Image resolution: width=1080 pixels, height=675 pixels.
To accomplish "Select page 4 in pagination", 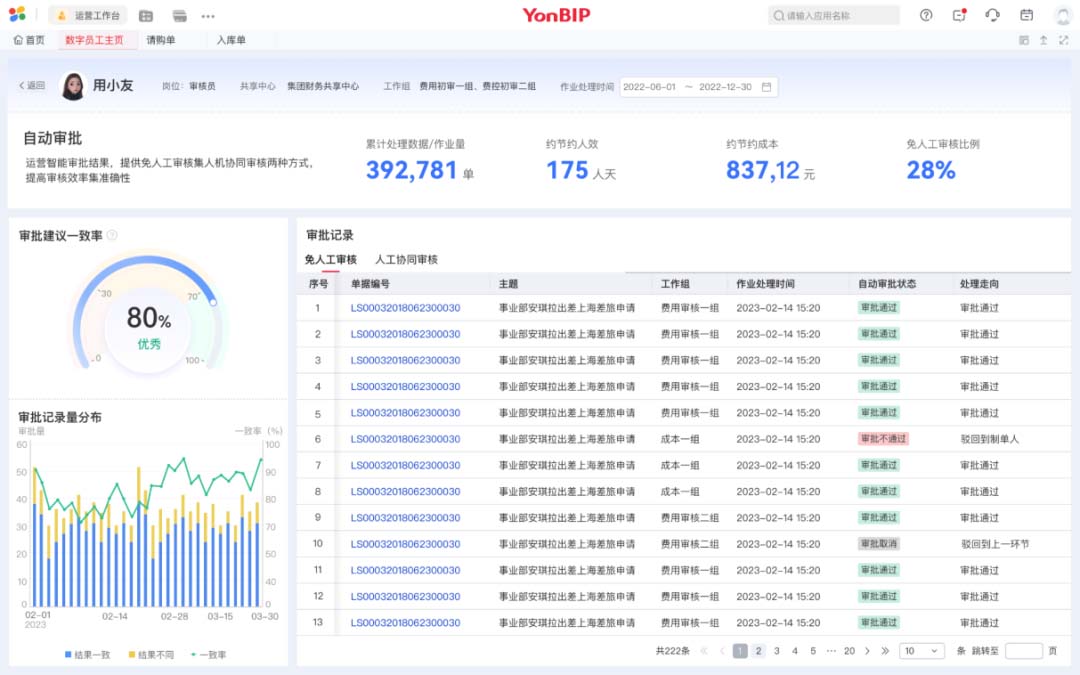I will click(795, 651).
